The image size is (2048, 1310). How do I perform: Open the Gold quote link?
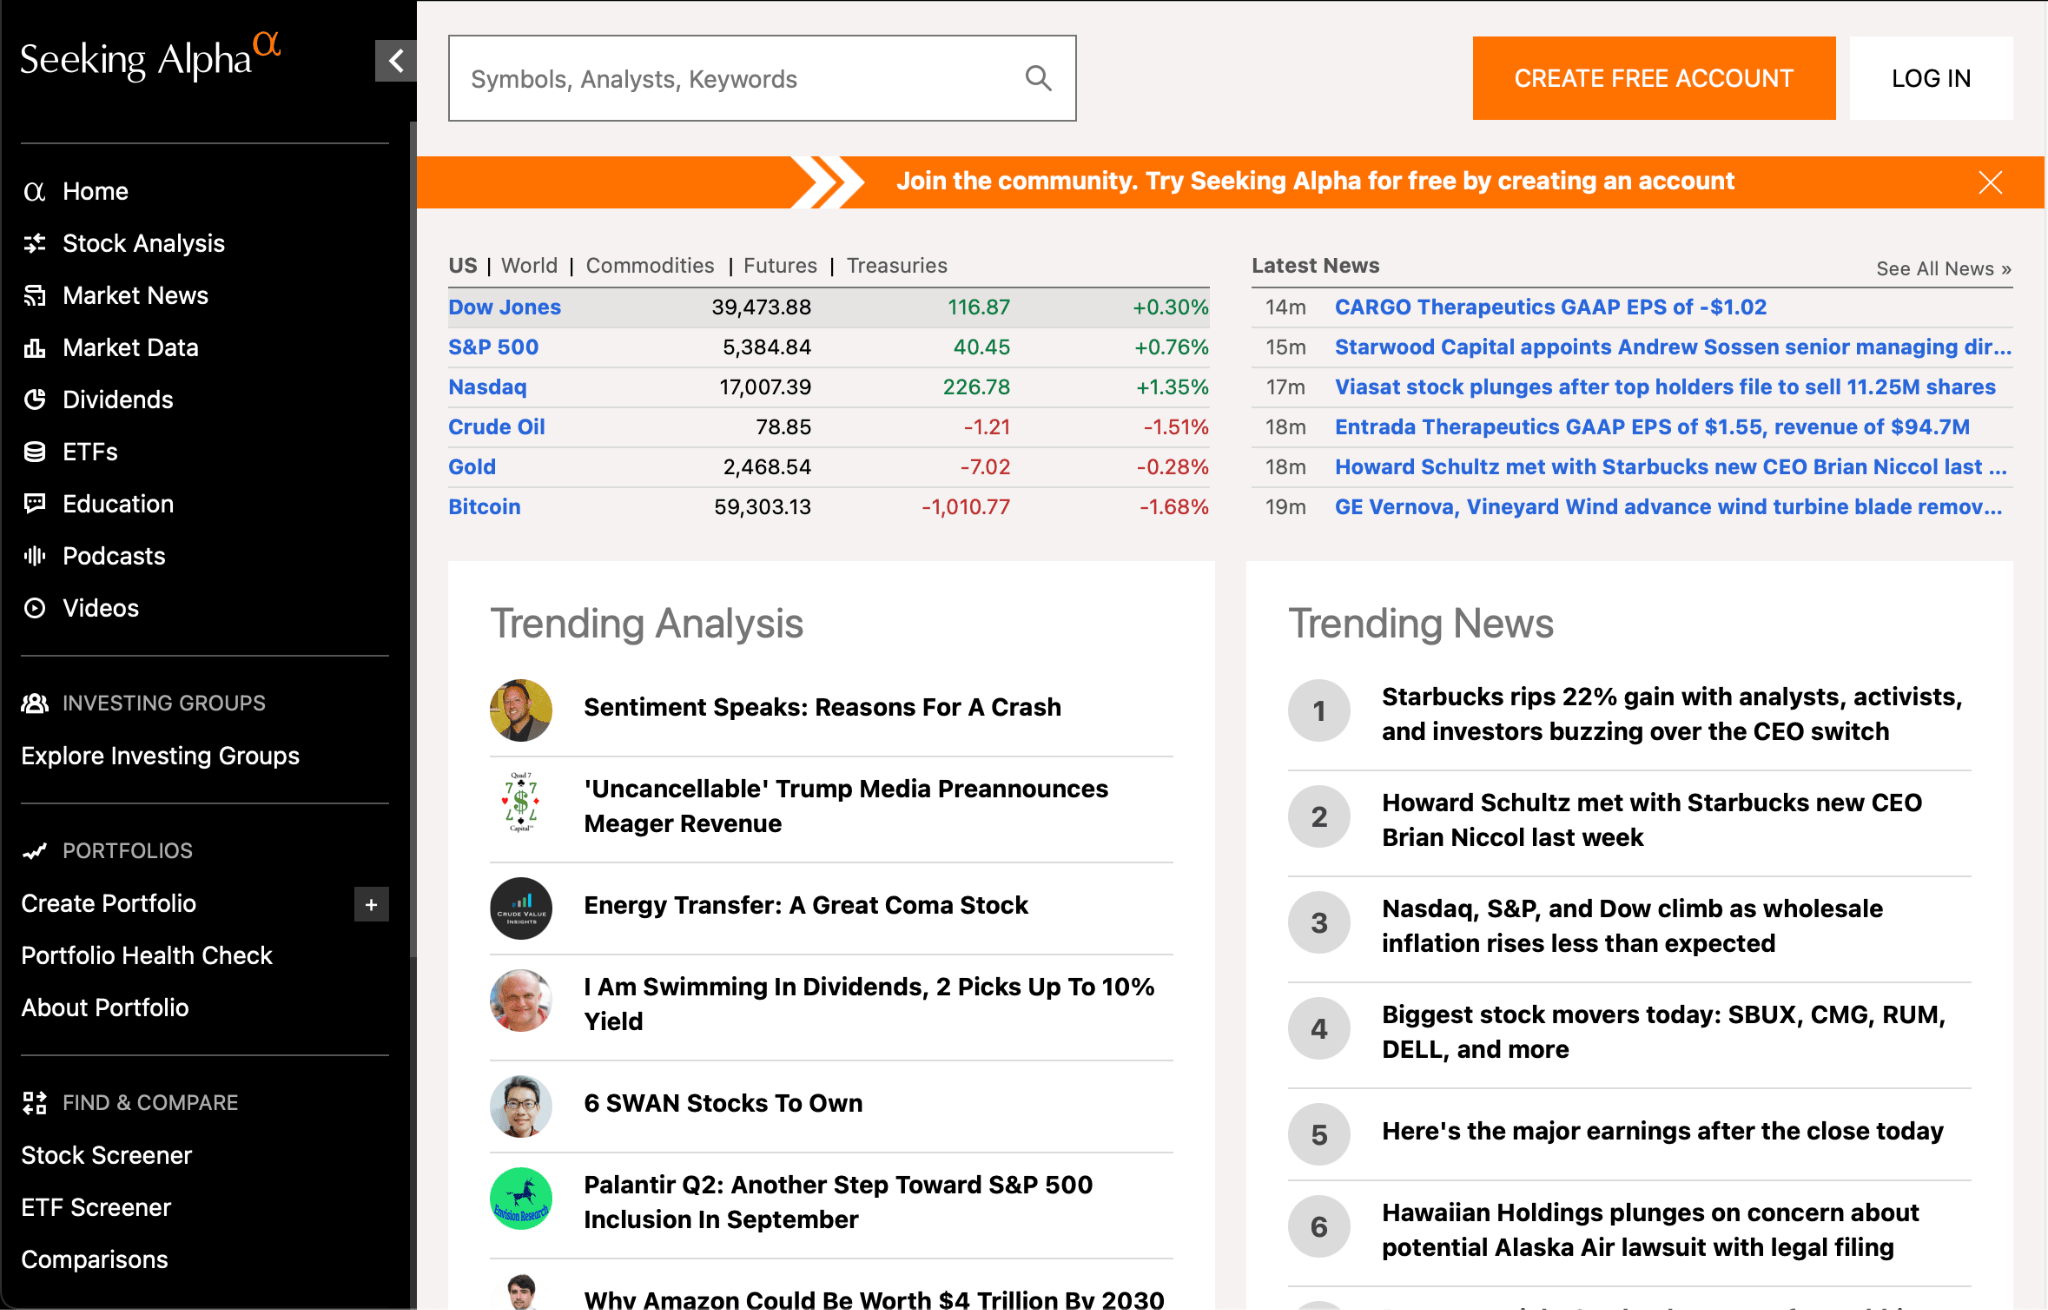[x=472, y=467]
